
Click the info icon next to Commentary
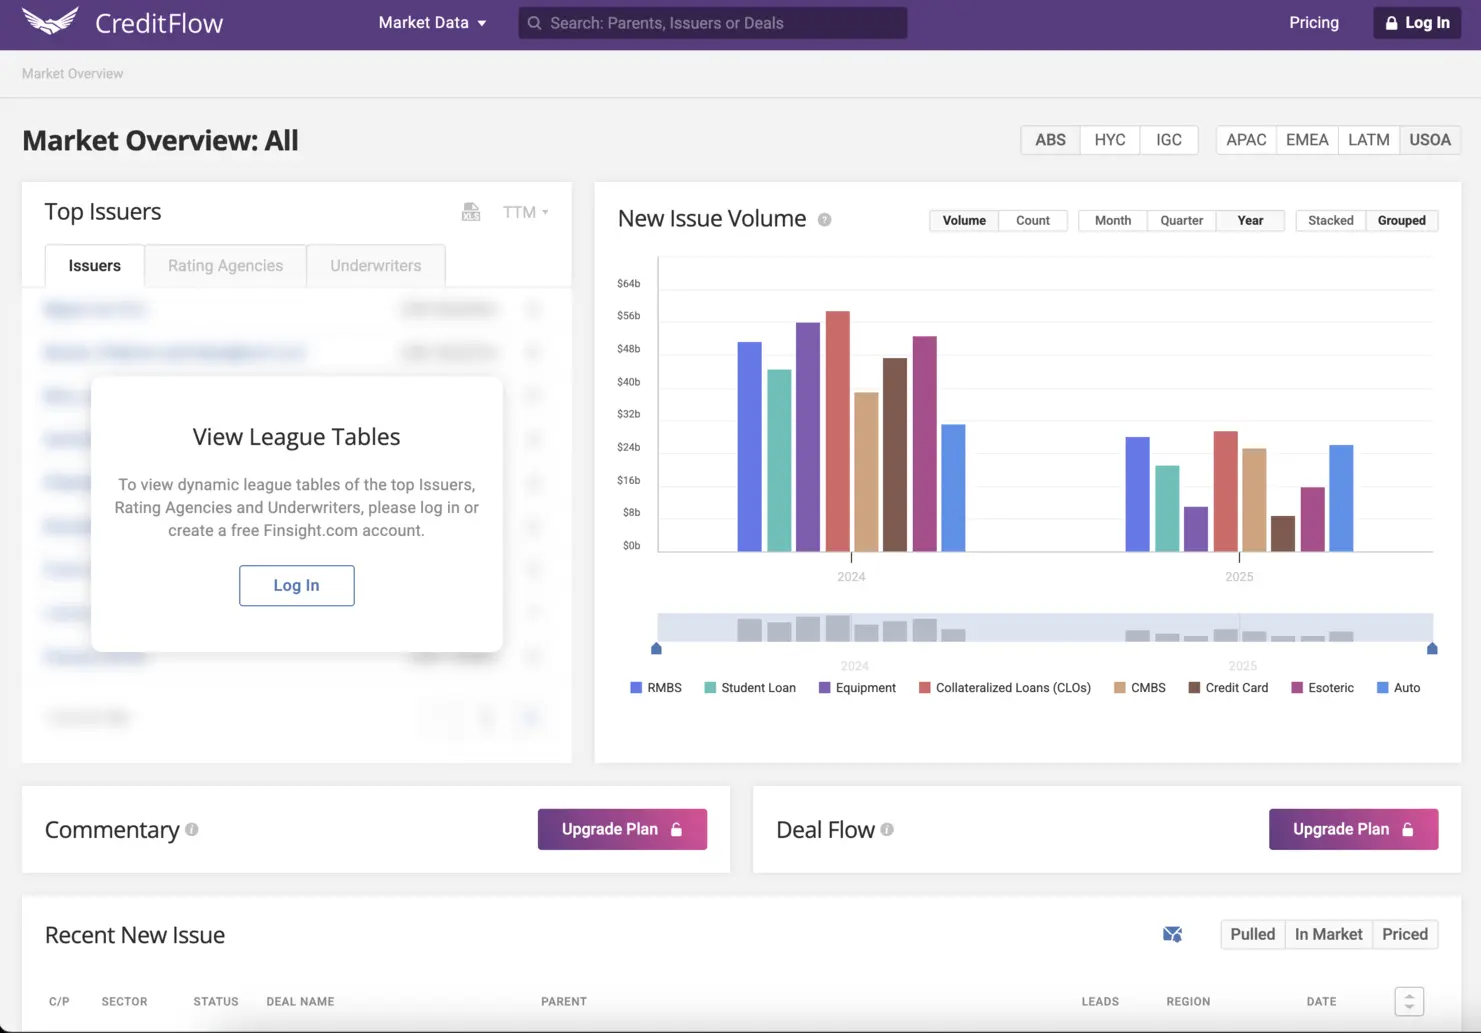[192, 830]
